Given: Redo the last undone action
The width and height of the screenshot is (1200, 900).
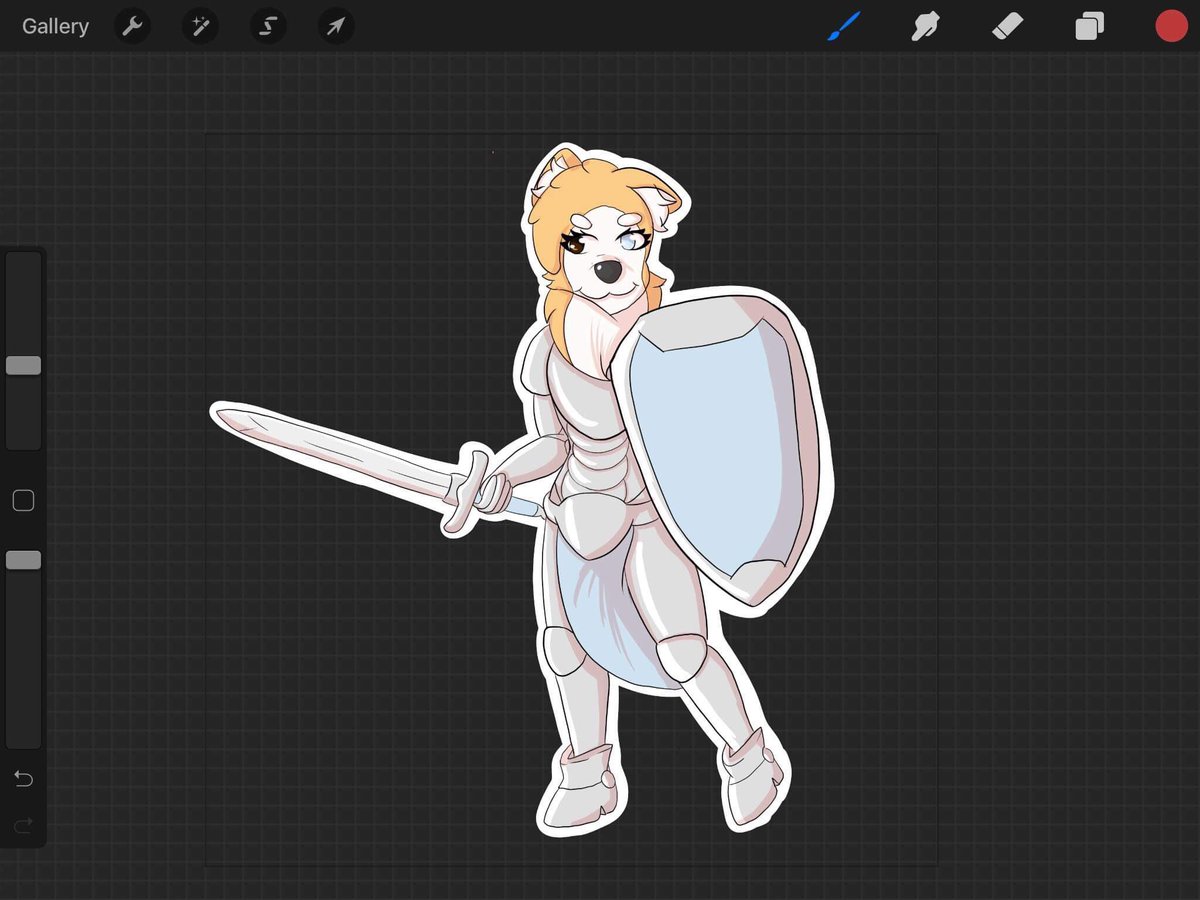Looking at the screenshot, I should [23, 825].
